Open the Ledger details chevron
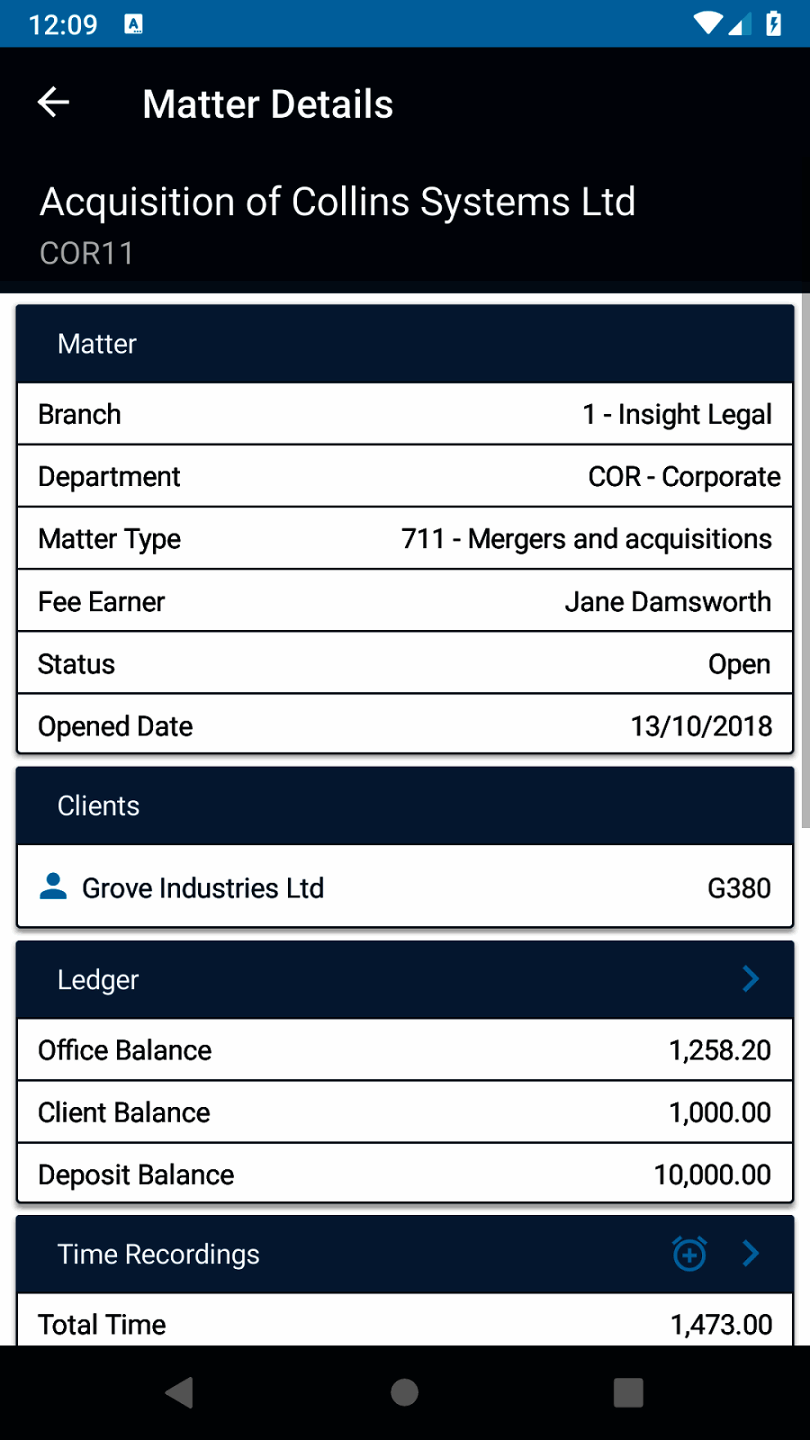Image resolution: width=810 pixels, height=1440 pixels. point(751,979)
